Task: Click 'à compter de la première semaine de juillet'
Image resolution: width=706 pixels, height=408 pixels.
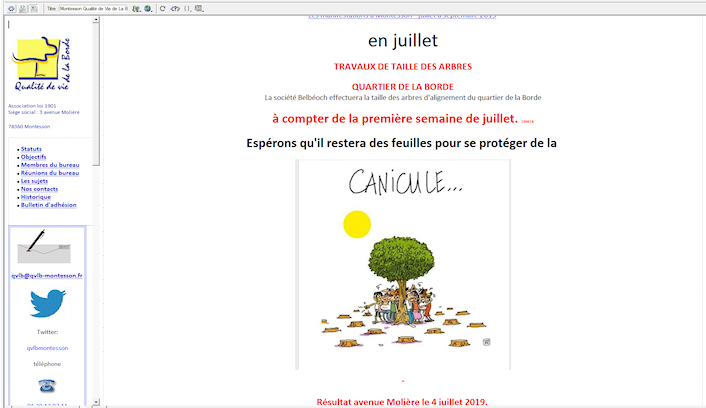Action: coord(395,119)
